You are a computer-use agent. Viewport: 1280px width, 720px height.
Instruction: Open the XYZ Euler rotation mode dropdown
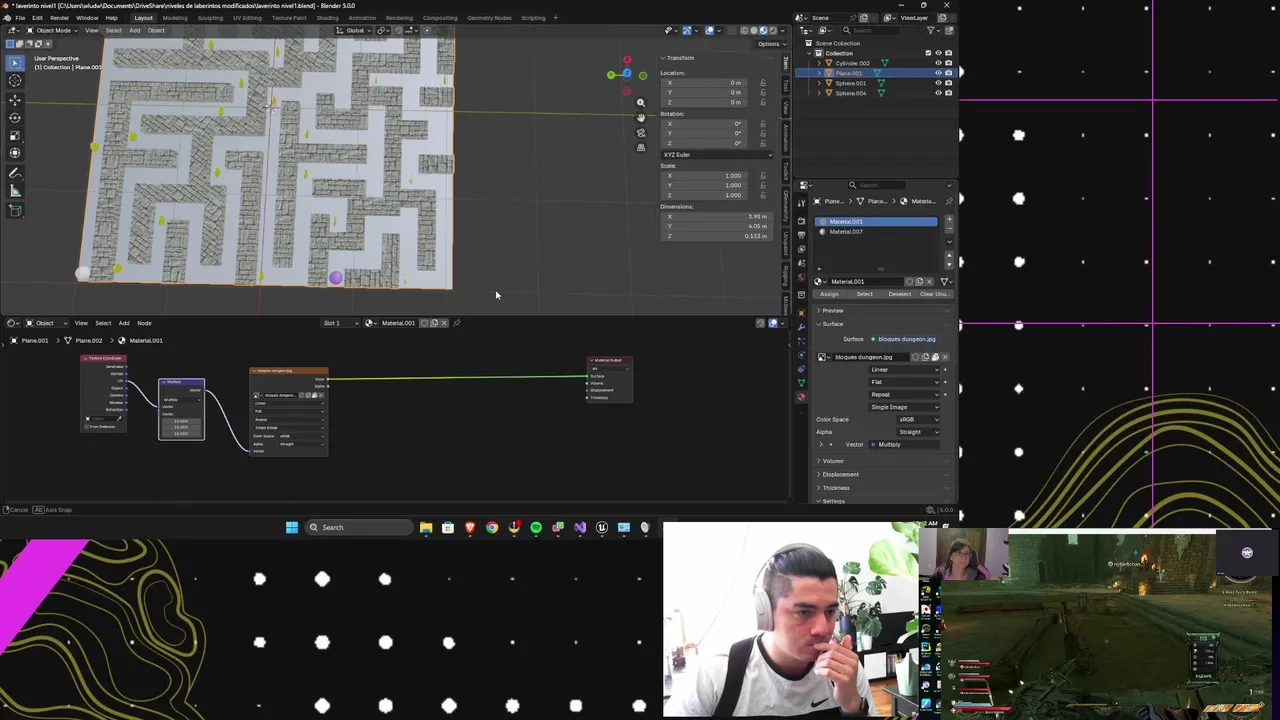pos(716,154)
